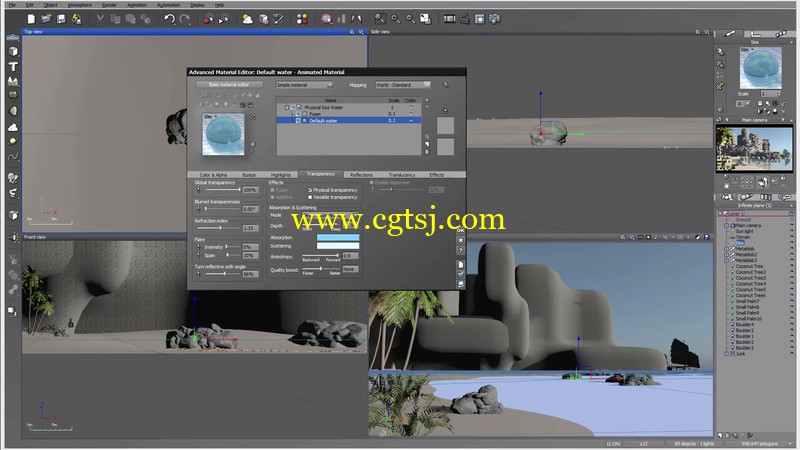The width and height of the screenshot is (800, 450).
Task: Open the Default water color dropdown arrow
Action: (411, 121)
